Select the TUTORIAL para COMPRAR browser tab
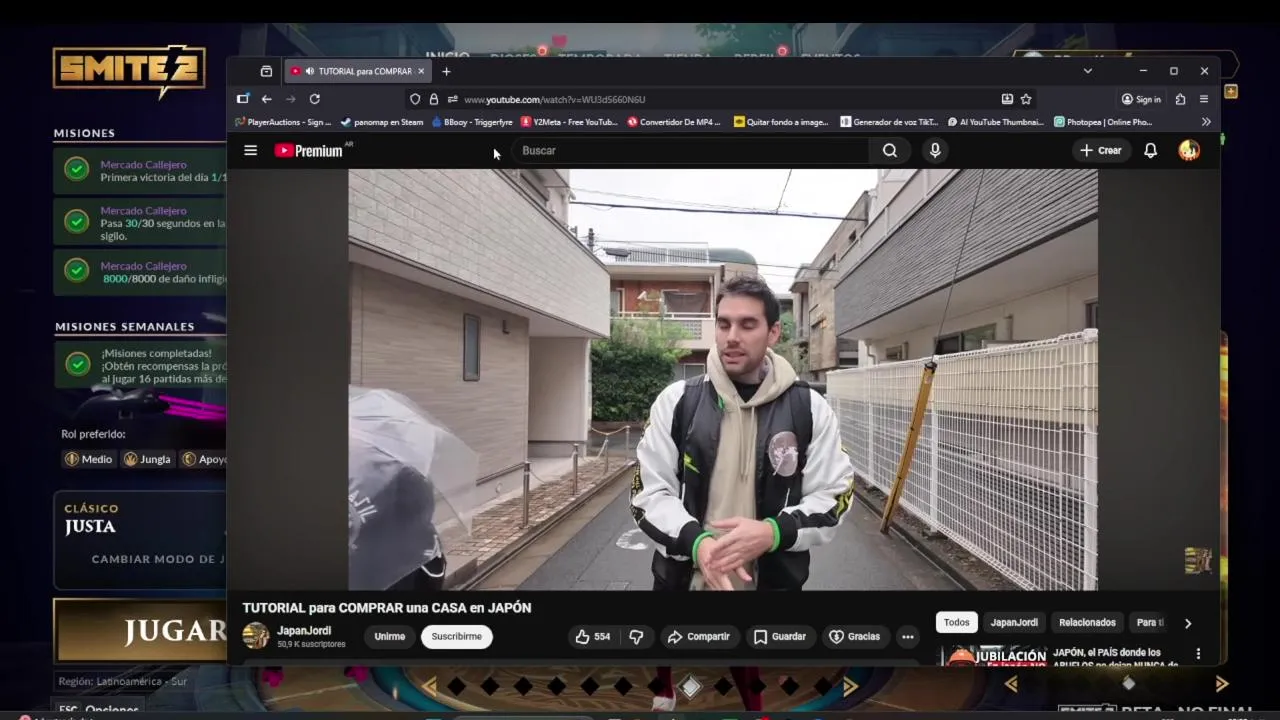 358,71
